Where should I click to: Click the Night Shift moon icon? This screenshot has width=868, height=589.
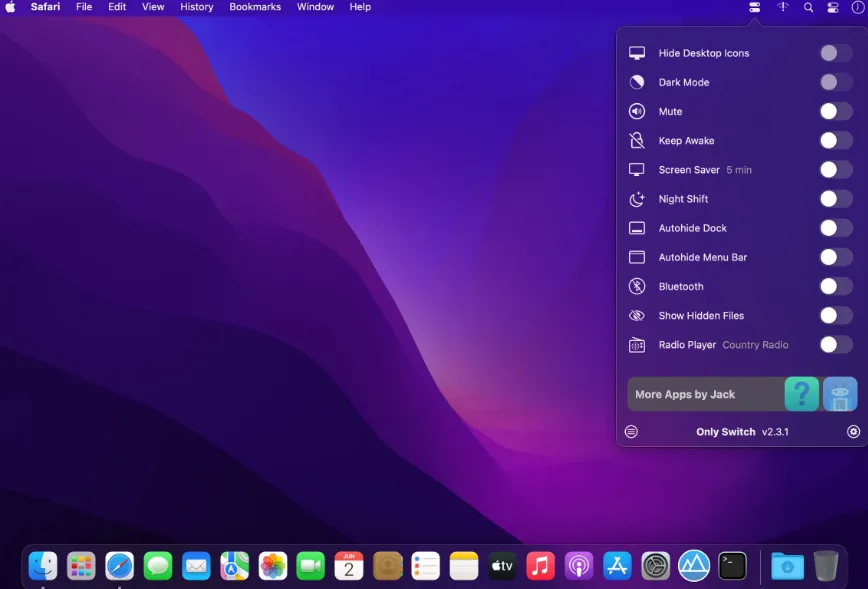(637, 199)
